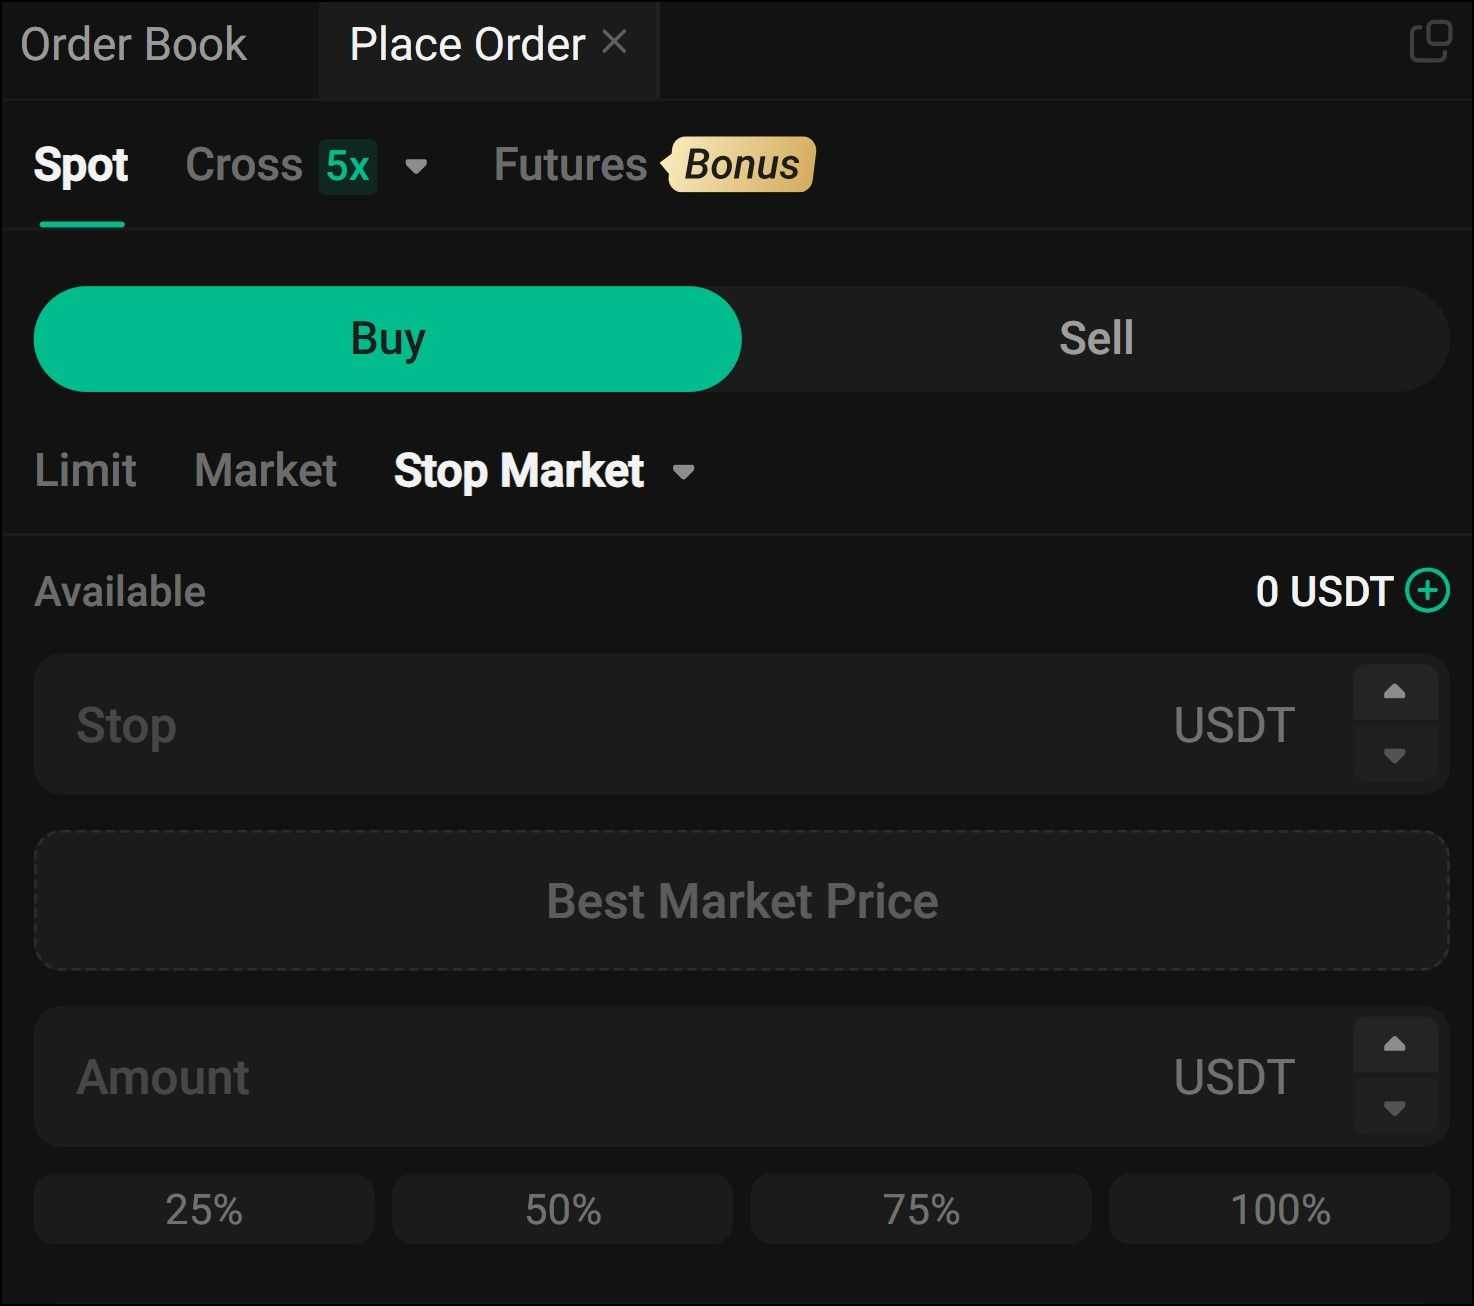Select Futures with the Bonus badge
The image size is (1474, 1306).
point(569,165)
